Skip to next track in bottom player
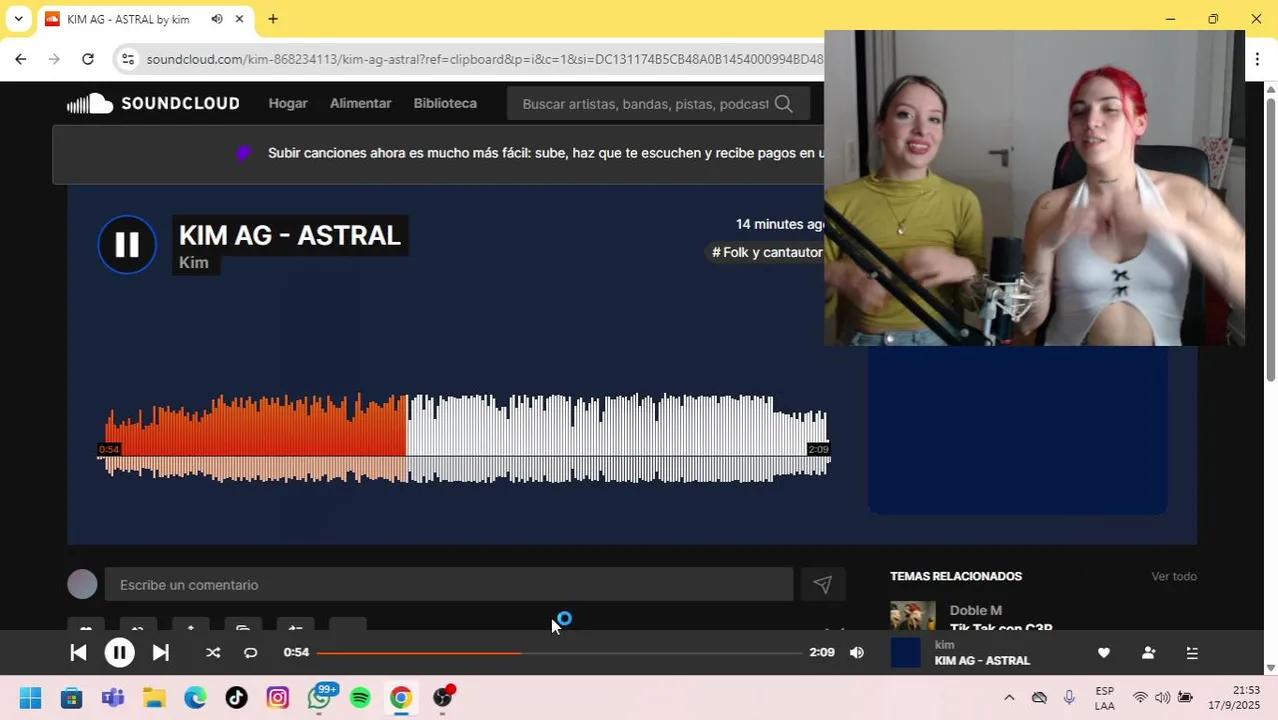Image resolution: width=1278 pixels, height=720 pixels. pos(160,653)
